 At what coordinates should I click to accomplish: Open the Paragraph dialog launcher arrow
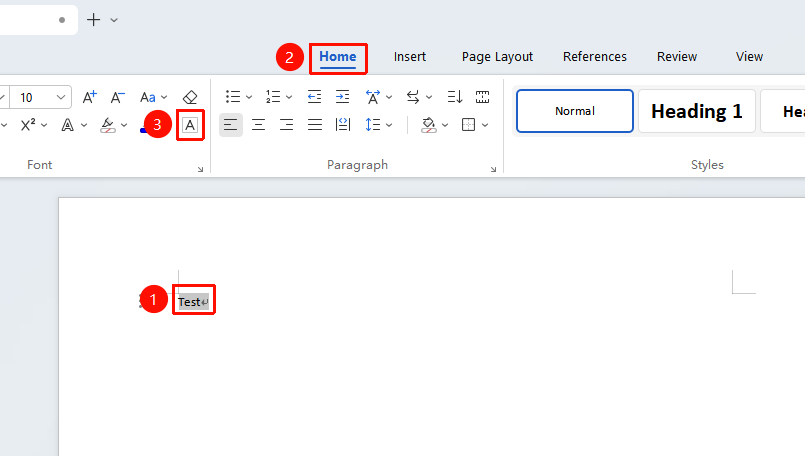pyautogui.click(x=493, y=169)
